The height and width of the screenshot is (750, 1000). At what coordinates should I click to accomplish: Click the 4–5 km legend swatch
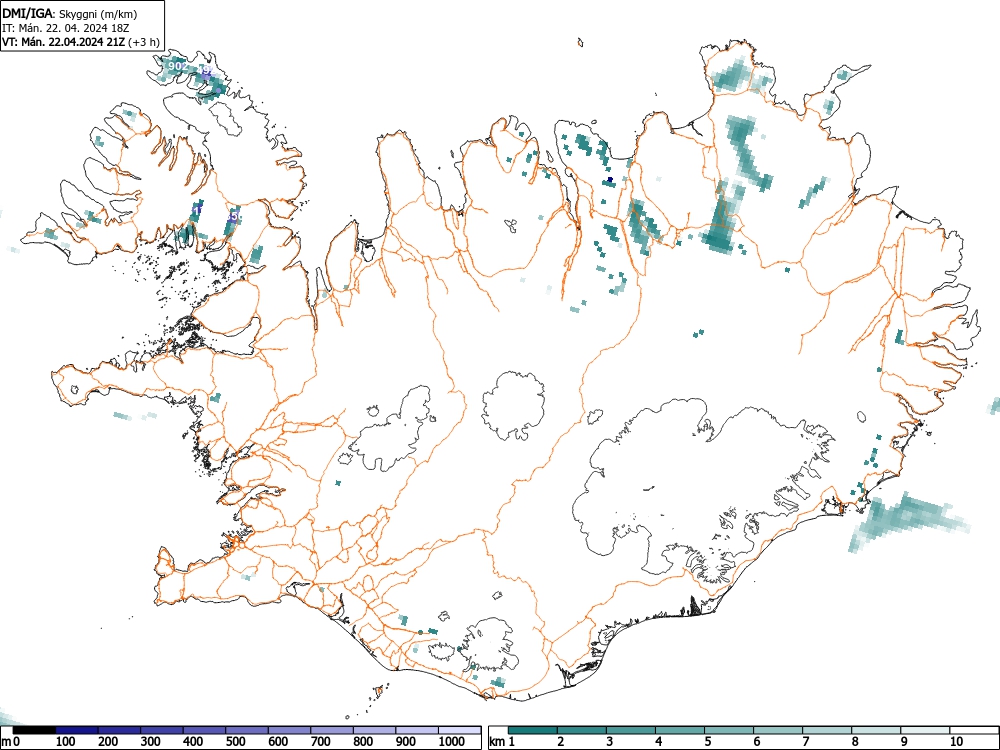point(680,730)
